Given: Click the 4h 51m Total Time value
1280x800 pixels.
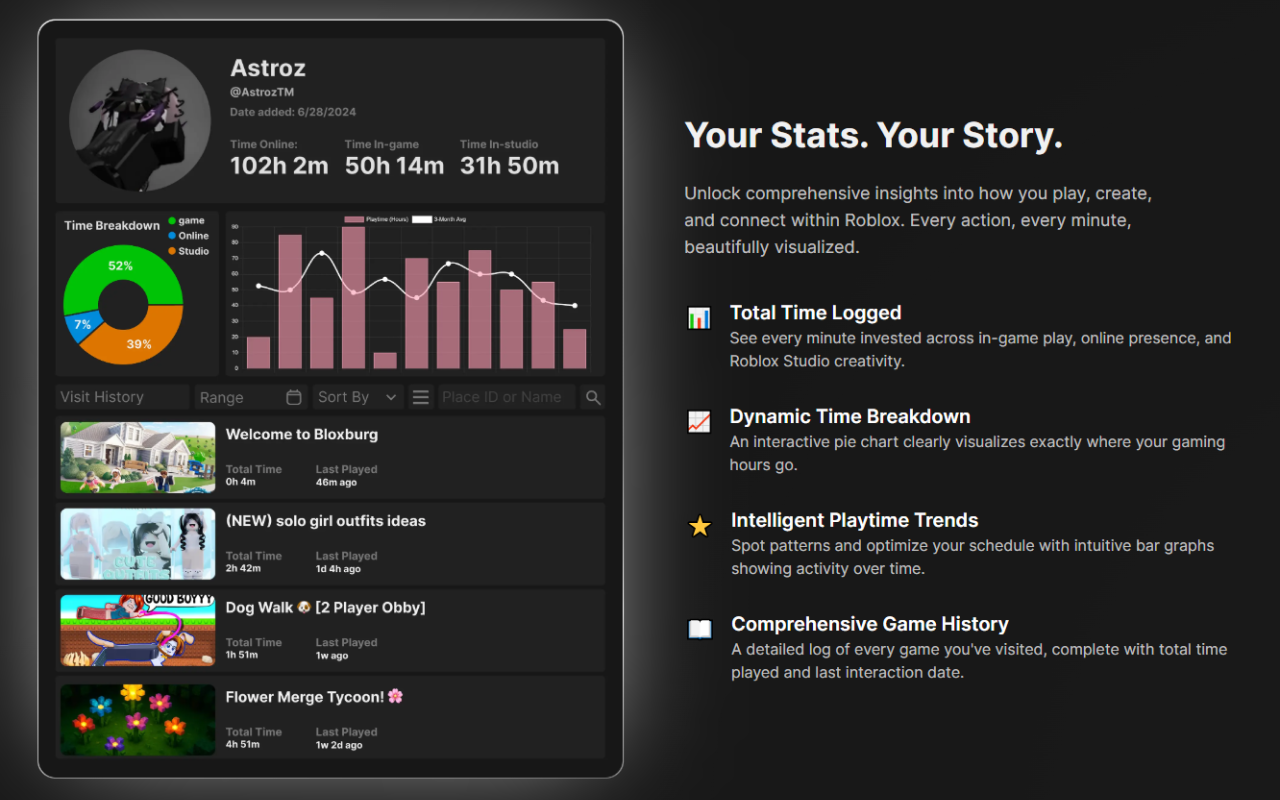Looking at the screenshot, I should coord(243,745).
